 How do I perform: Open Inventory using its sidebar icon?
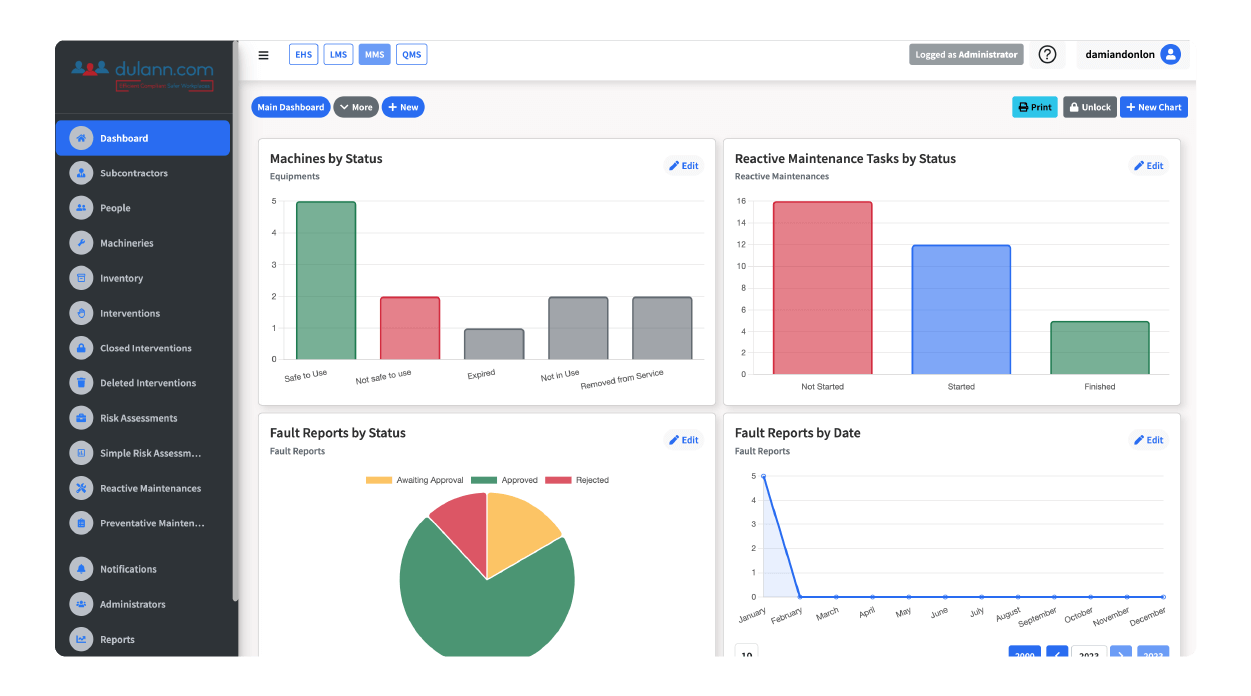click(81, 278)
